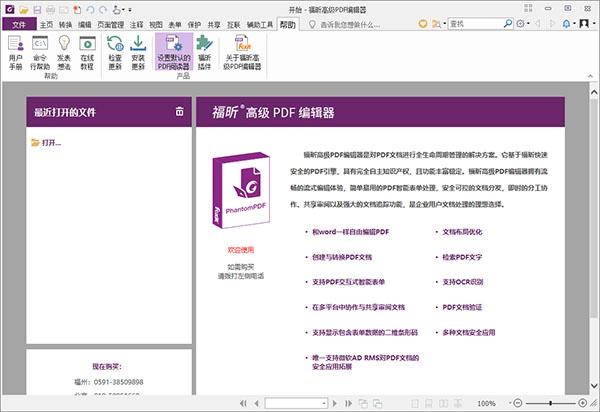
Task: Switch to the 页面管理 tab
Action: (x=111, y=24)
